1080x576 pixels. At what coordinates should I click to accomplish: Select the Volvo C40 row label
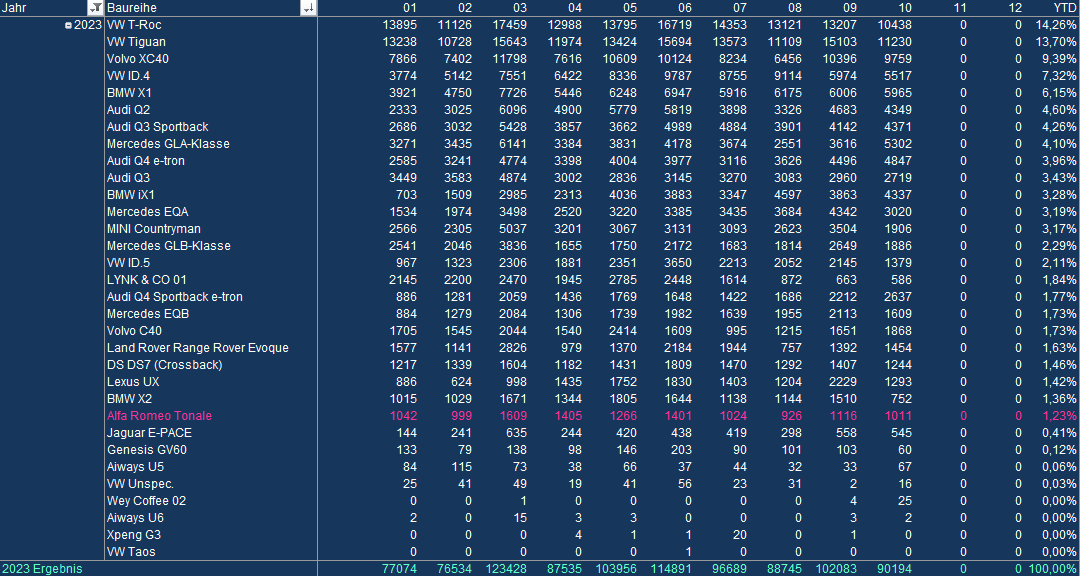[134, 331]
